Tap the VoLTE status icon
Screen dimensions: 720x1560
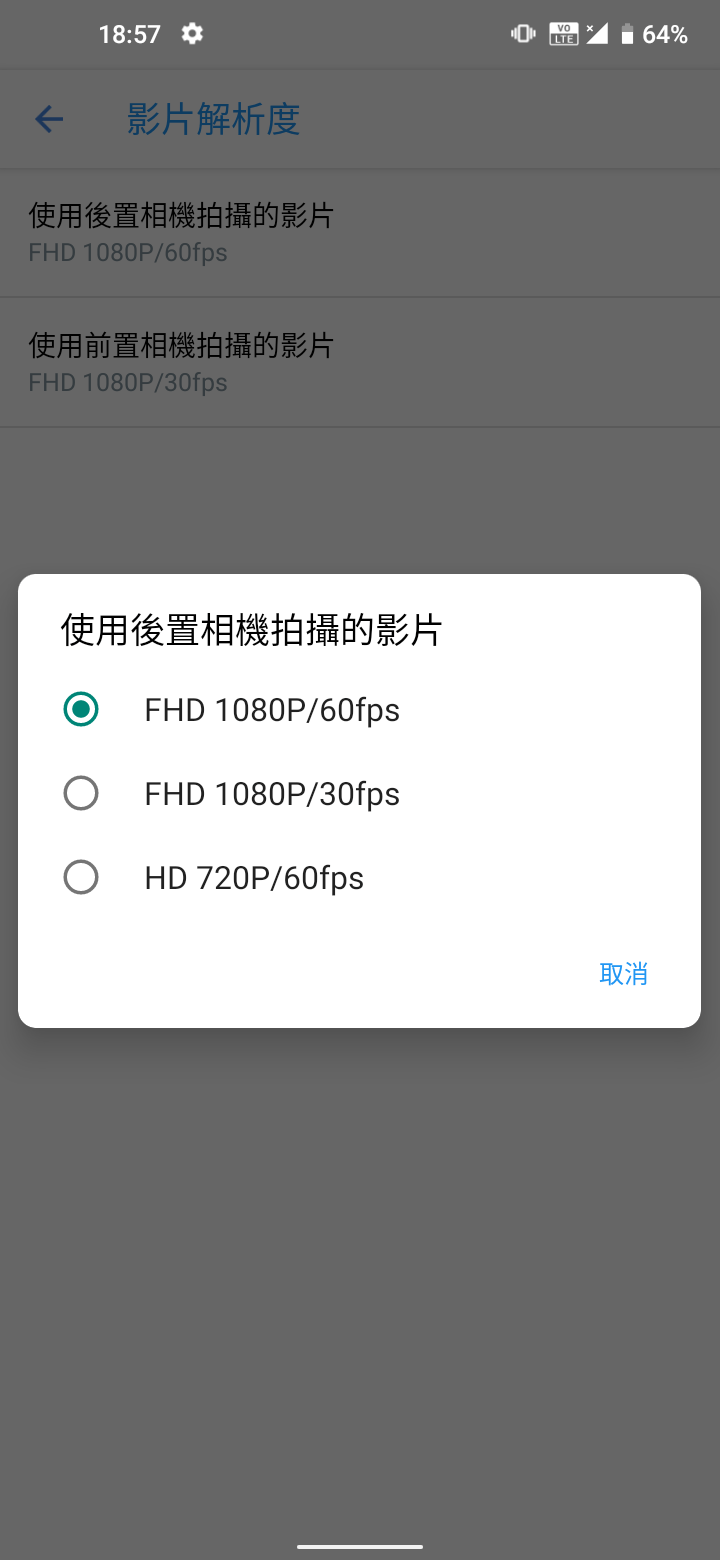click(563, 34)
